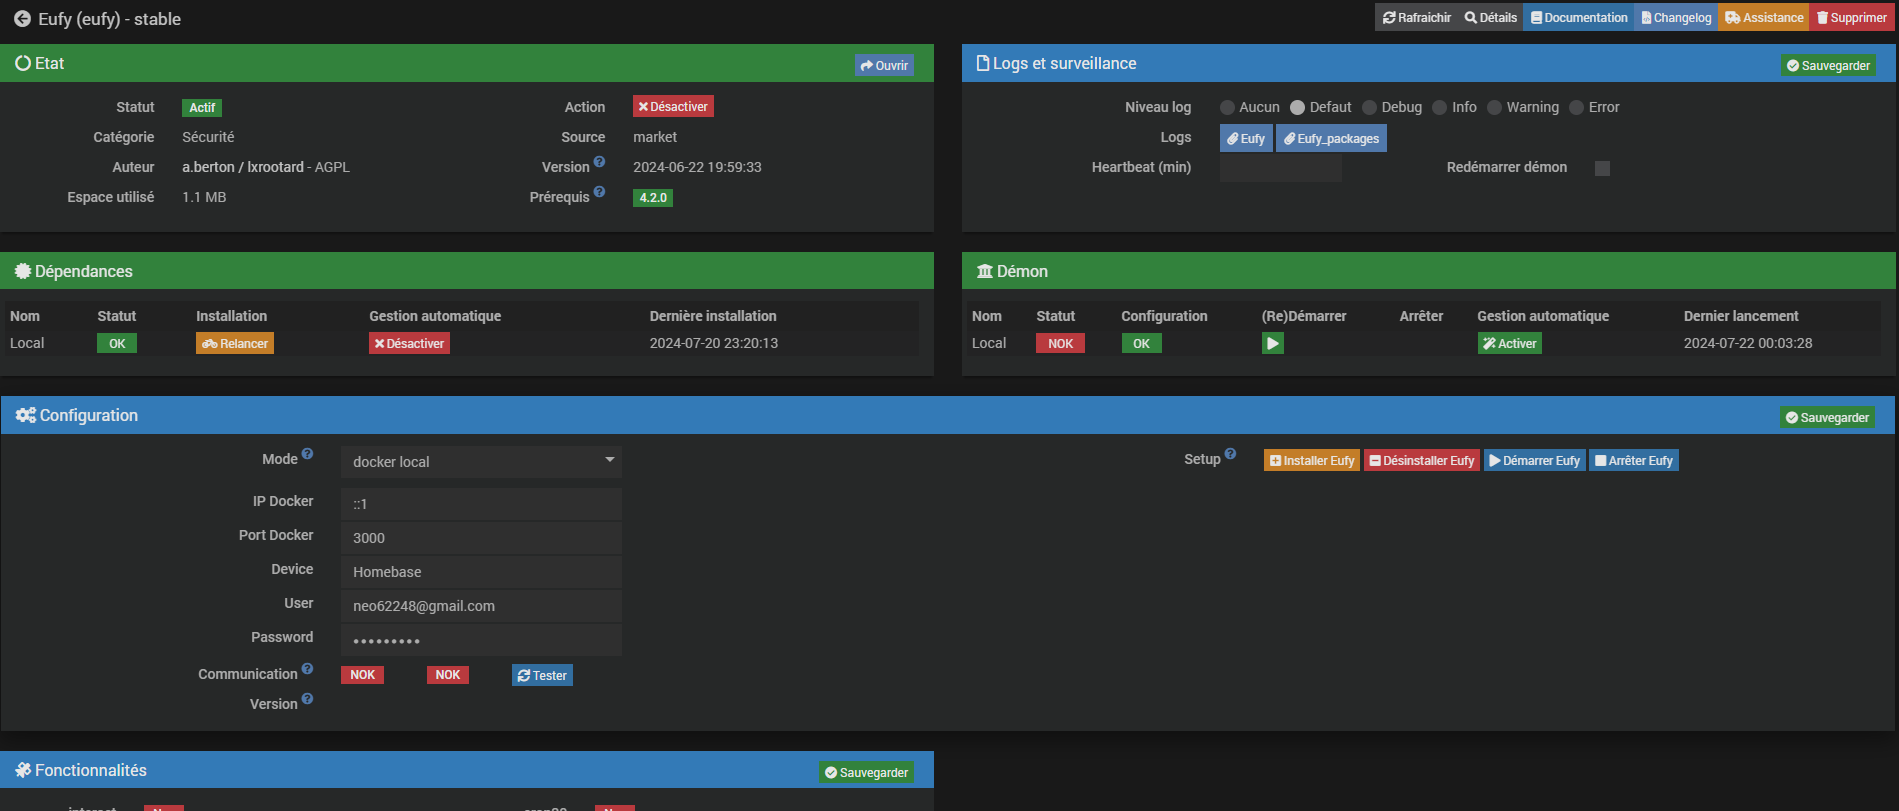
Task: Select the Defaut log level
Action: point(1297,108)
